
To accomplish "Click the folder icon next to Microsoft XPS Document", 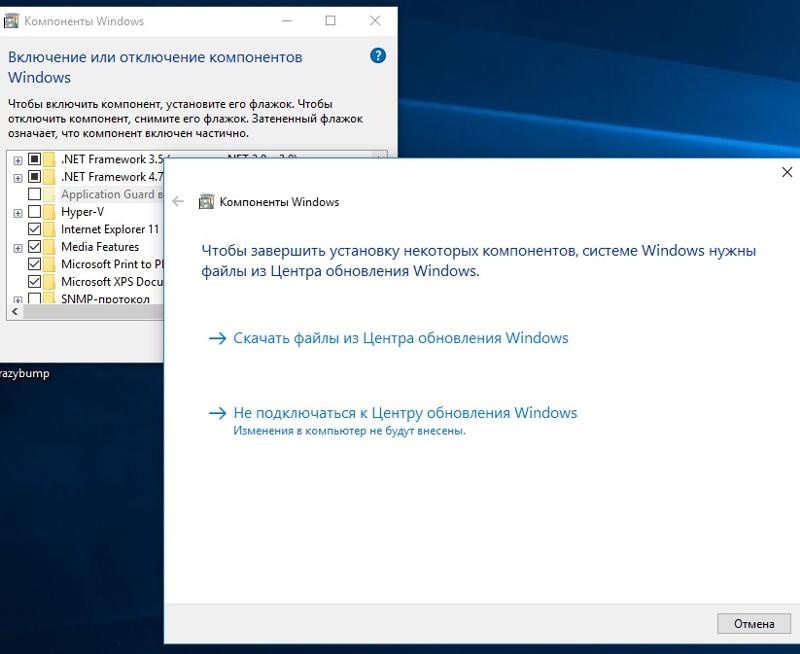I will pyautogui.click(x=49, y=282).
